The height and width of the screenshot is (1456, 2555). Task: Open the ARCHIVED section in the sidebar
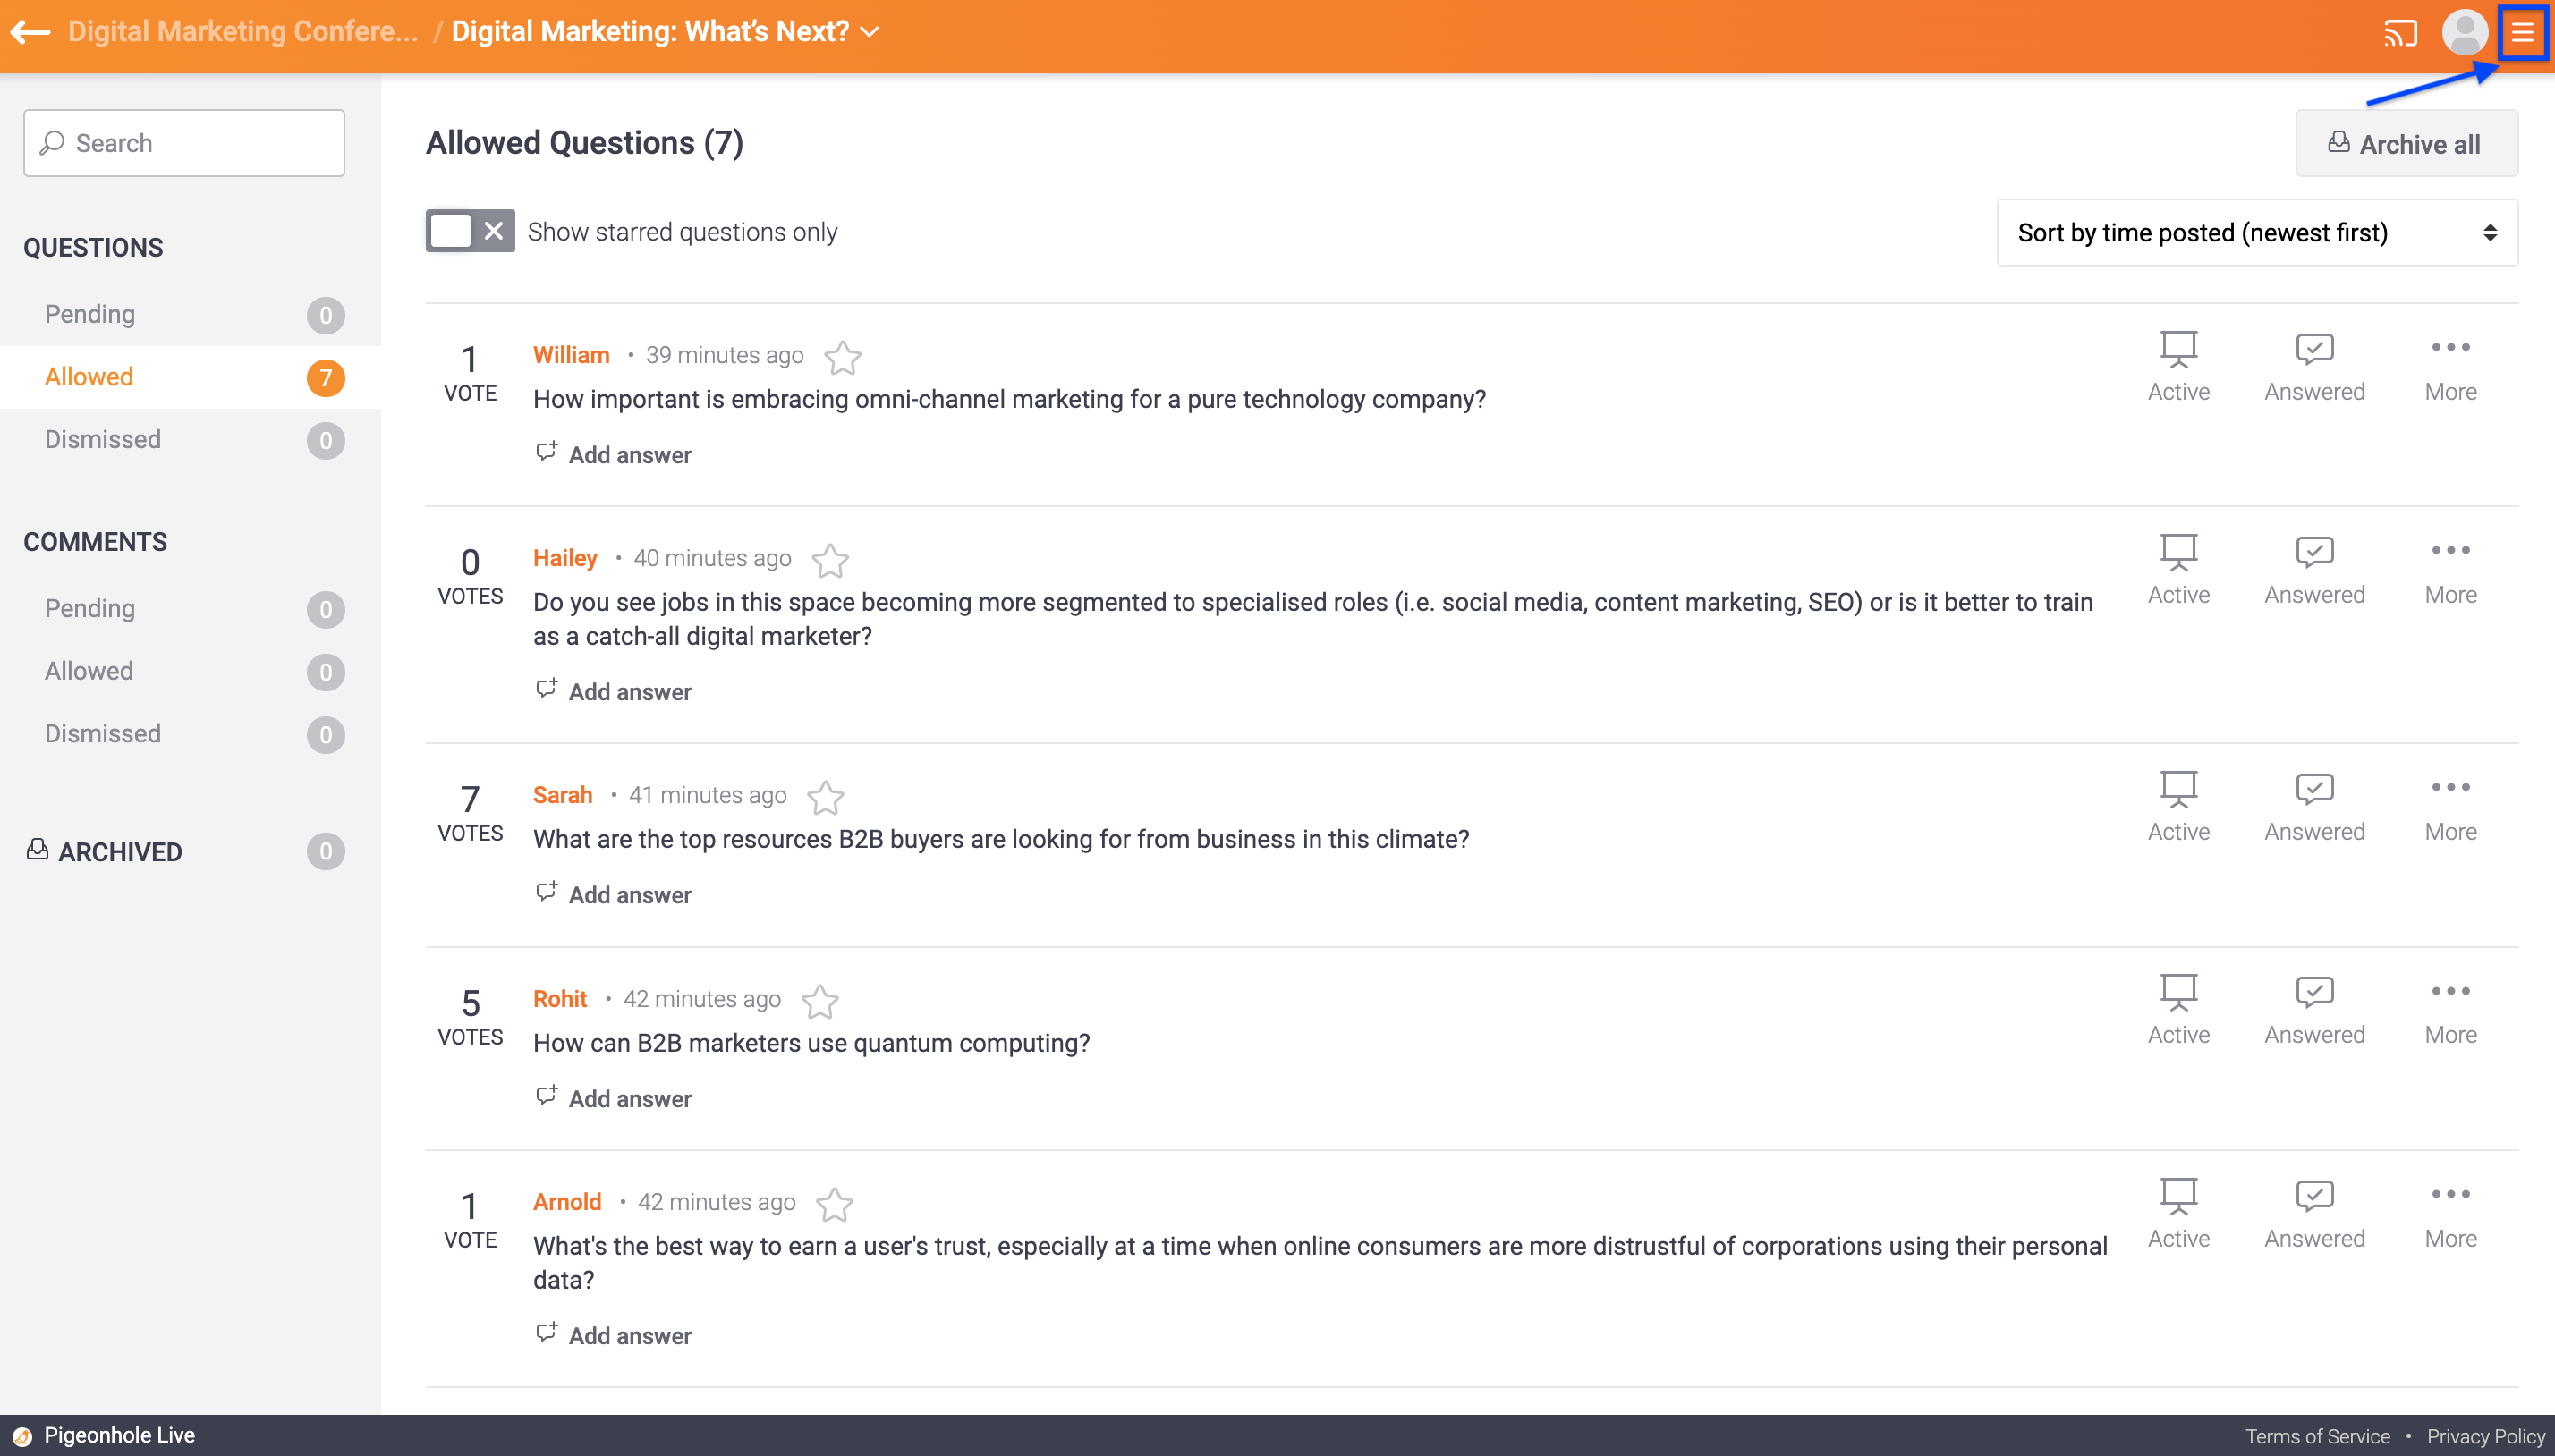point(119,851)
